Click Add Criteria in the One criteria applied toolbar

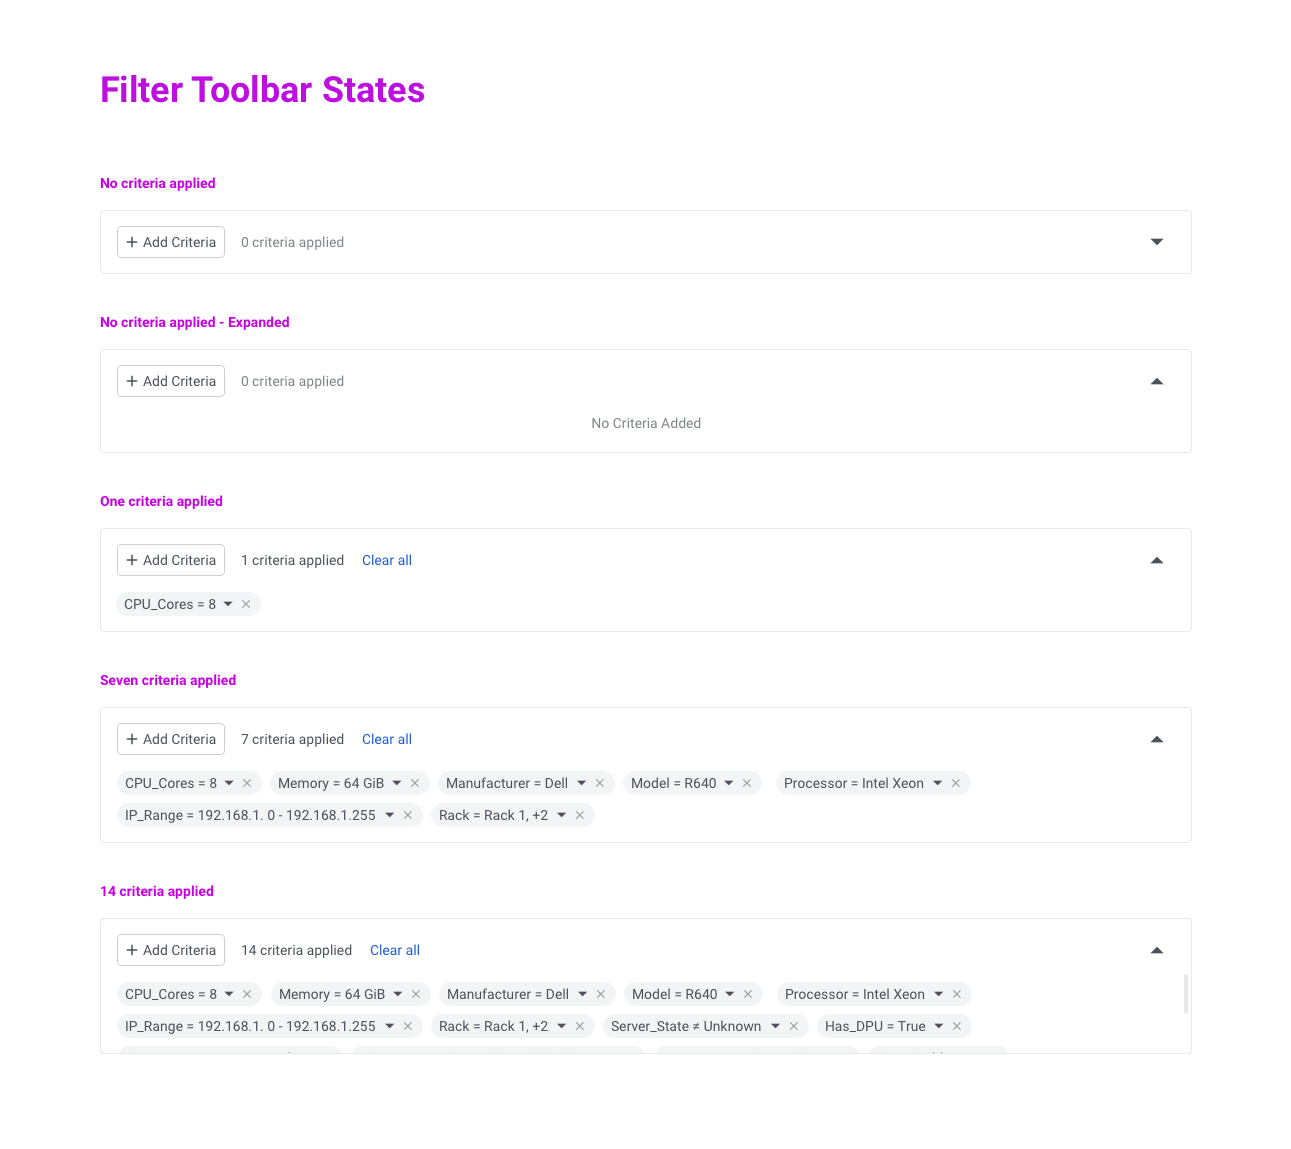(x=171, y=560)
